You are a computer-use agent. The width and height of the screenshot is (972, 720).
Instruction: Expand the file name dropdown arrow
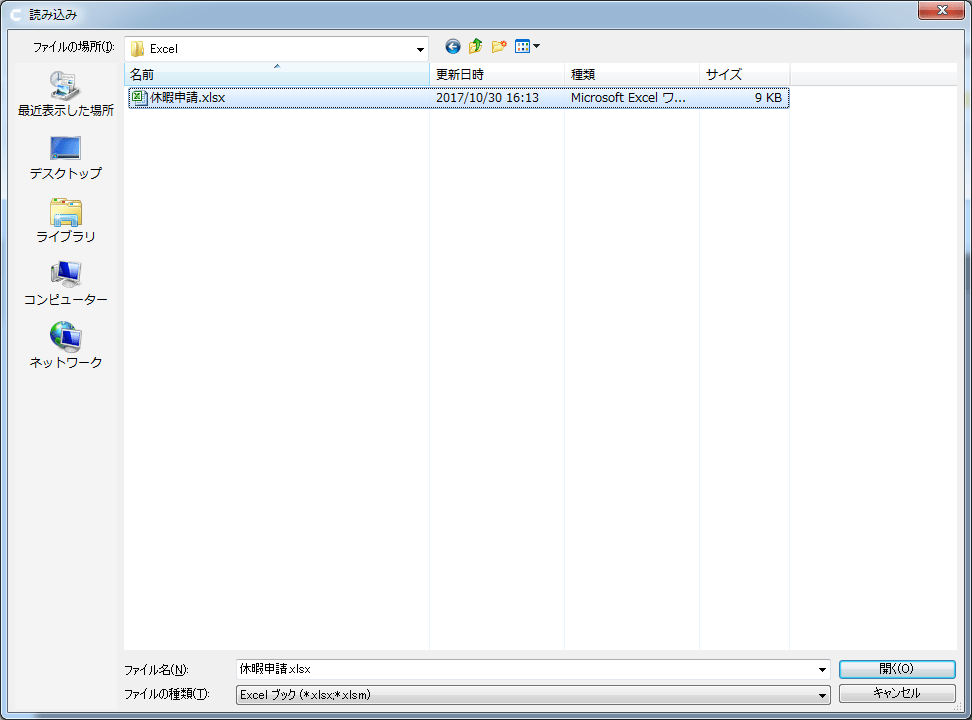(823, 669)
